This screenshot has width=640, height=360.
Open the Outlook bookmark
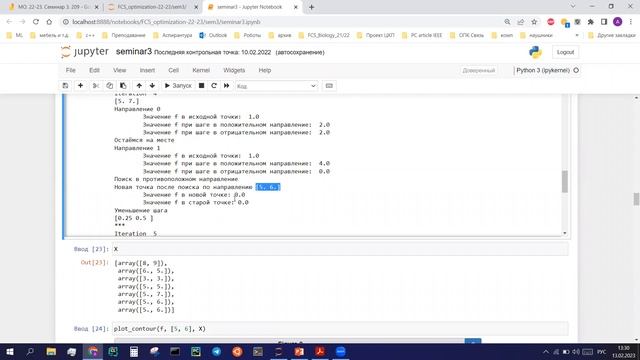click(213, 36)
